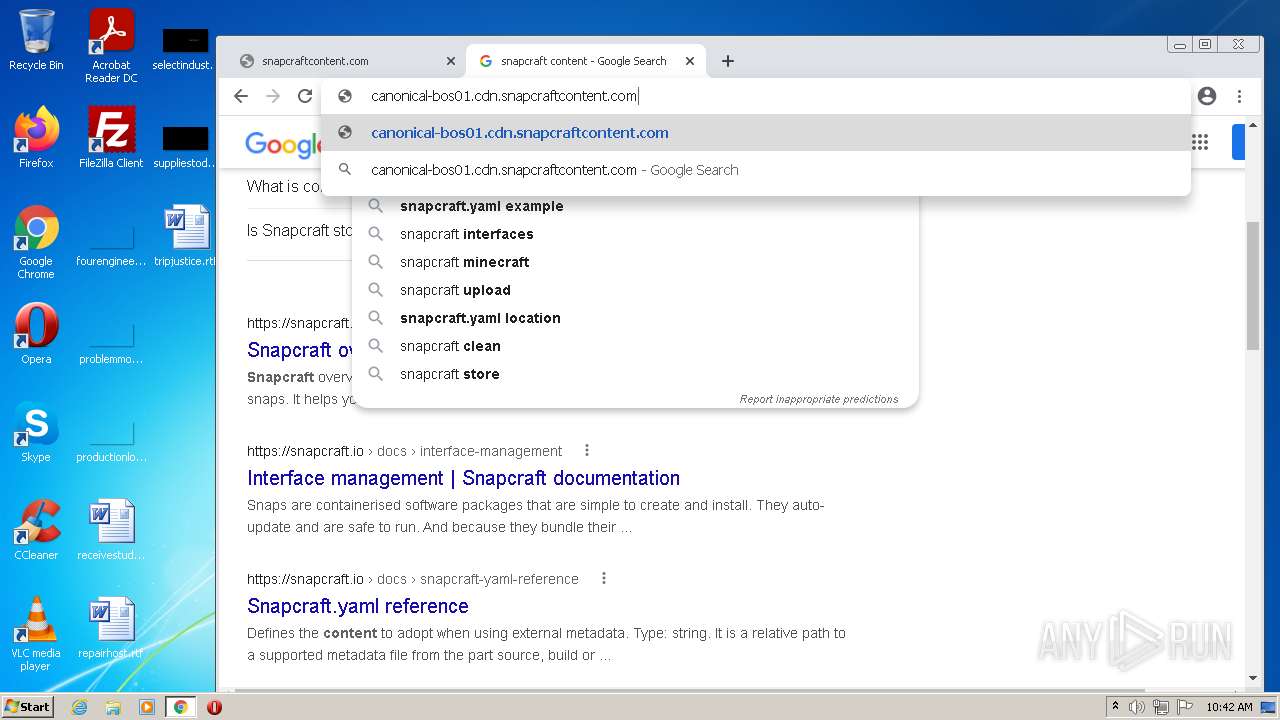Open the Chrome profile avatar
Screen dimensions: 1280x720
(1207, 96)
